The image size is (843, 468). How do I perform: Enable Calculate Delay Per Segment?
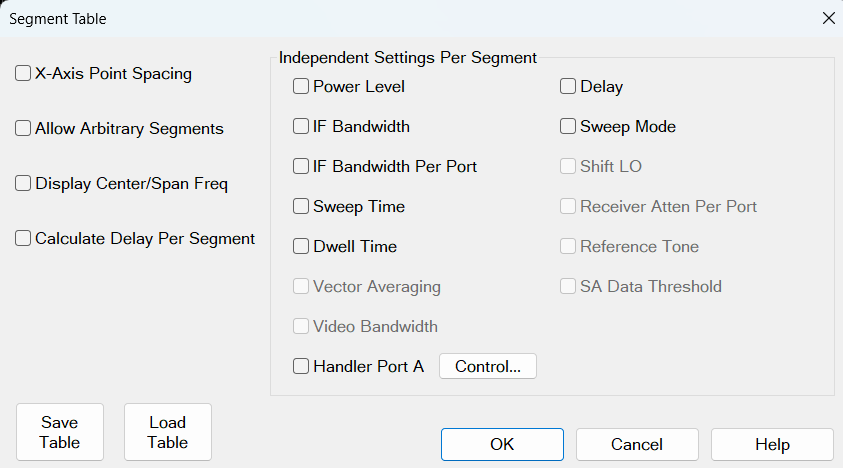tap(23, 239)
